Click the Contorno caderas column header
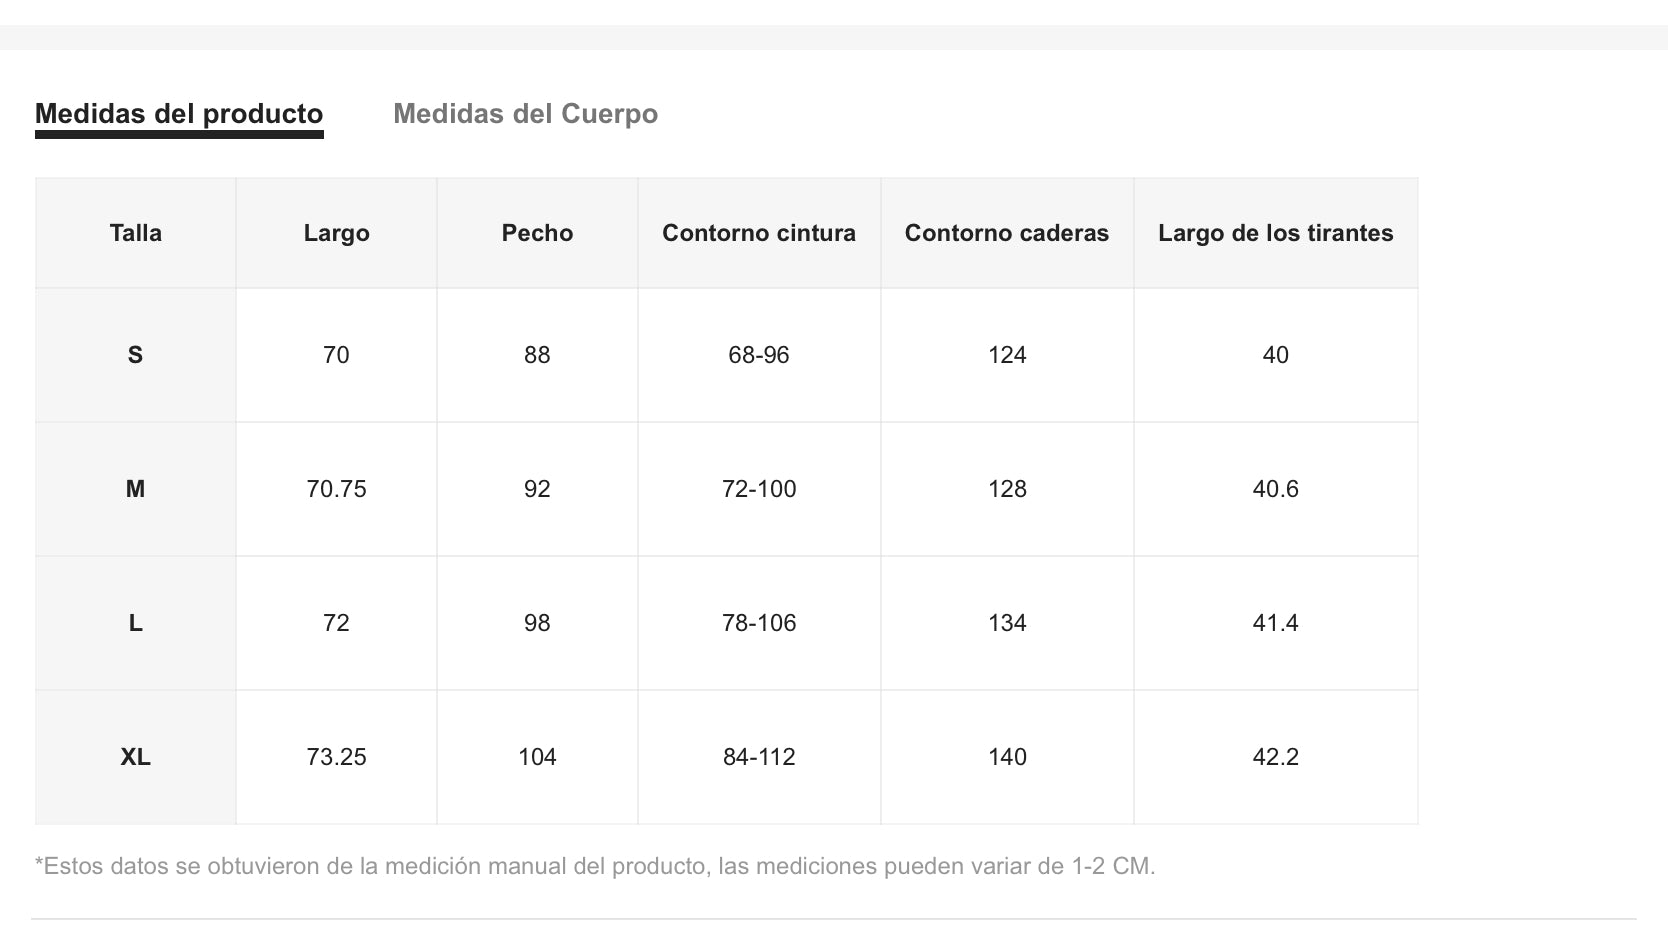This screenshot has width=1668, height=925. (1006, 233)
